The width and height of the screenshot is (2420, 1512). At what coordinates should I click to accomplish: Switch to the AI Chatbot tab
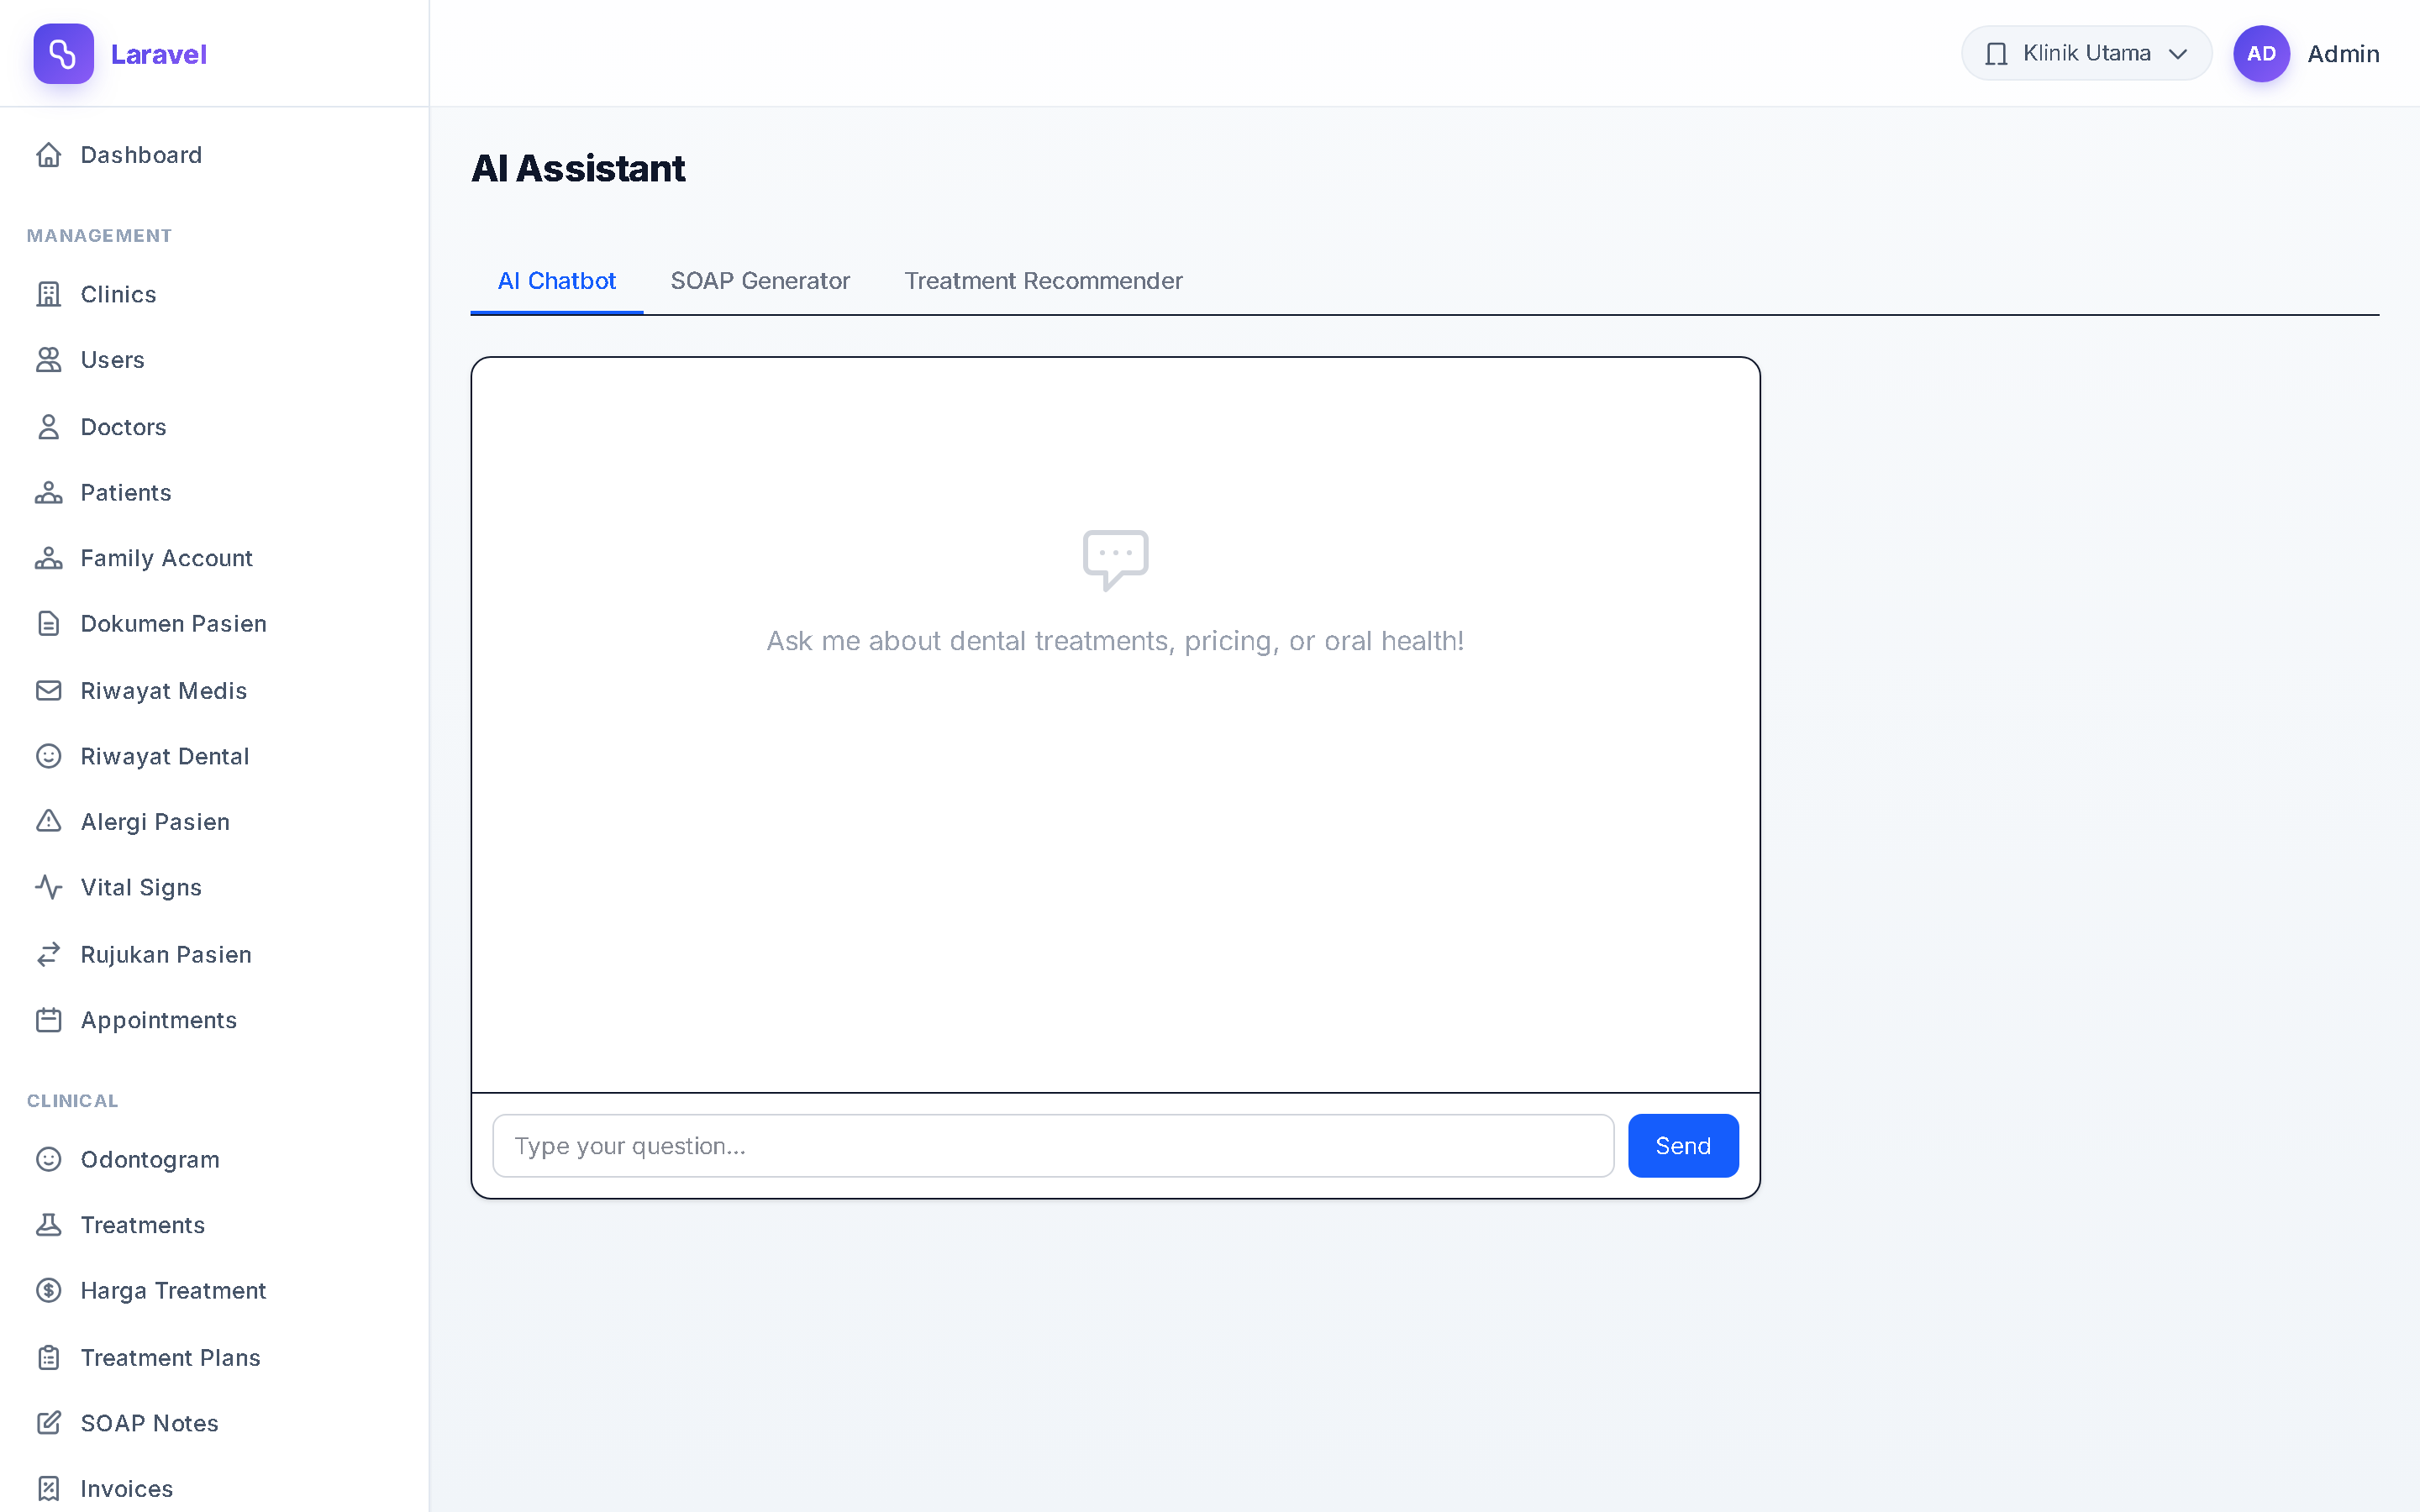pyautogui.click(x=557, y=281)
